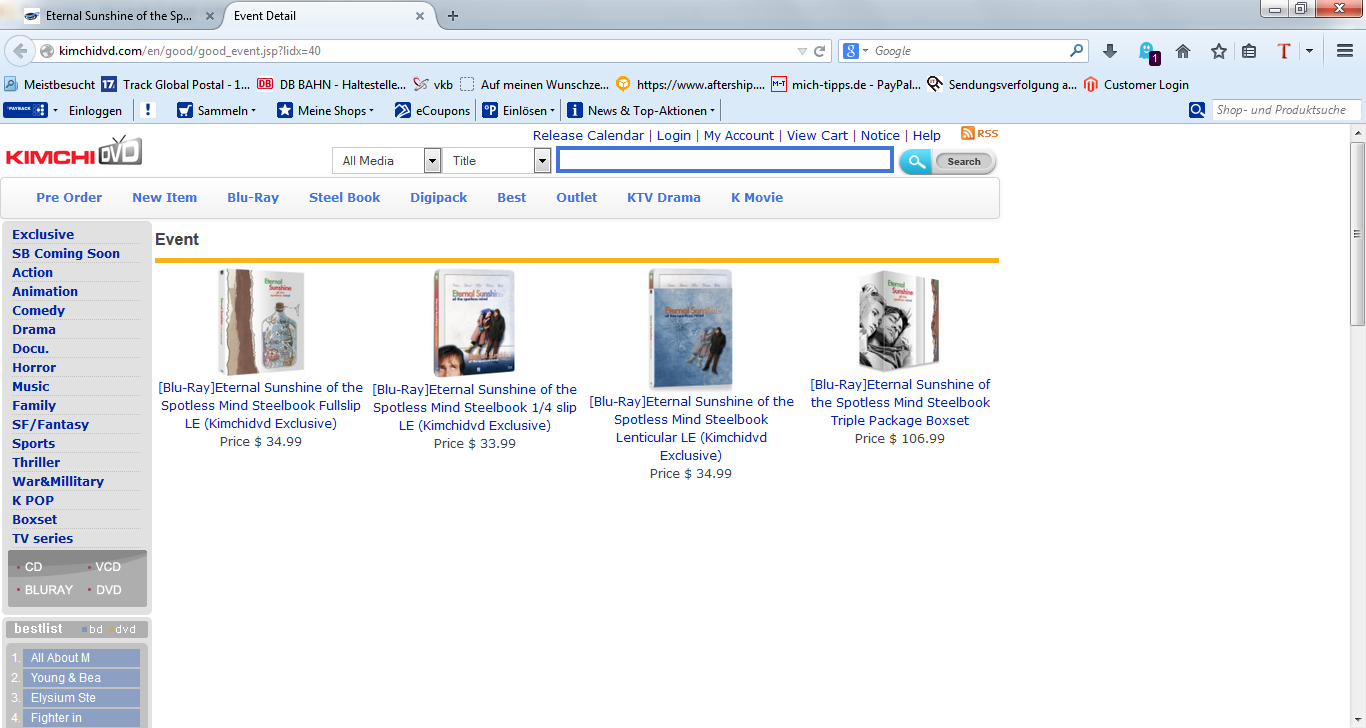Click the exclamation mark Payback icon
Screen dimensions: 1366x728
click(149, 110)
